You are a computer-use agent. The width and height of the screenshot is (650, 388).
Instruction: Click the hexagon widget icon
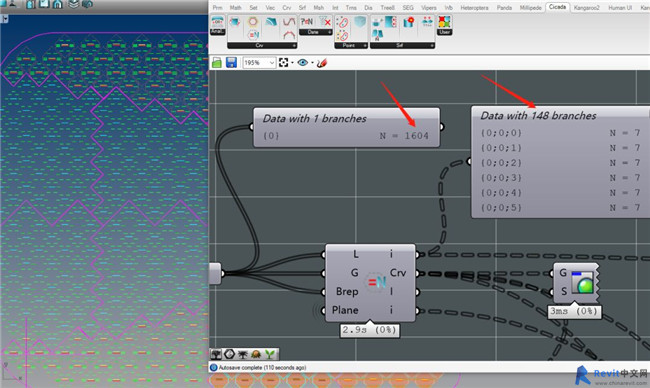[229, 354]
